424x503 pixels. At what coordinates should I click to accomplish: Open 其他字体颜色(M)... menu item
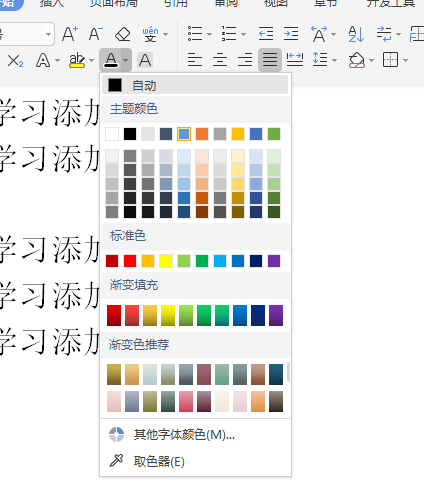pyautogui.click(x=195, y=435)
